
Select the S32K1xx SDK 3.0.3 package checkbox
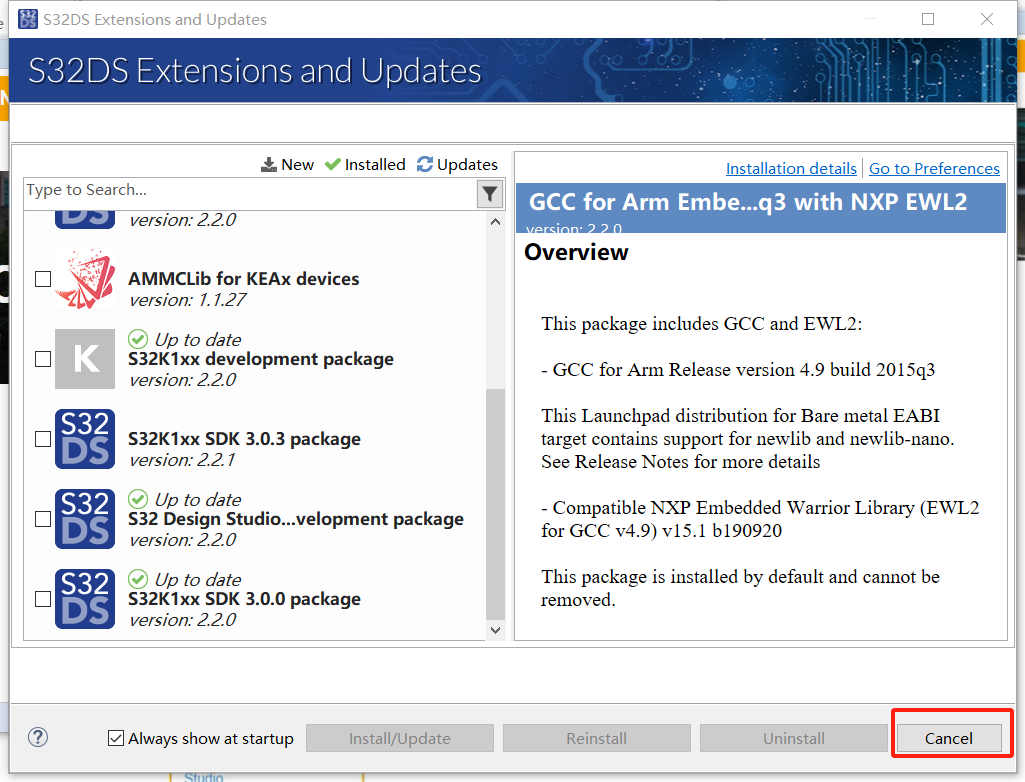[x=43, y=439]
